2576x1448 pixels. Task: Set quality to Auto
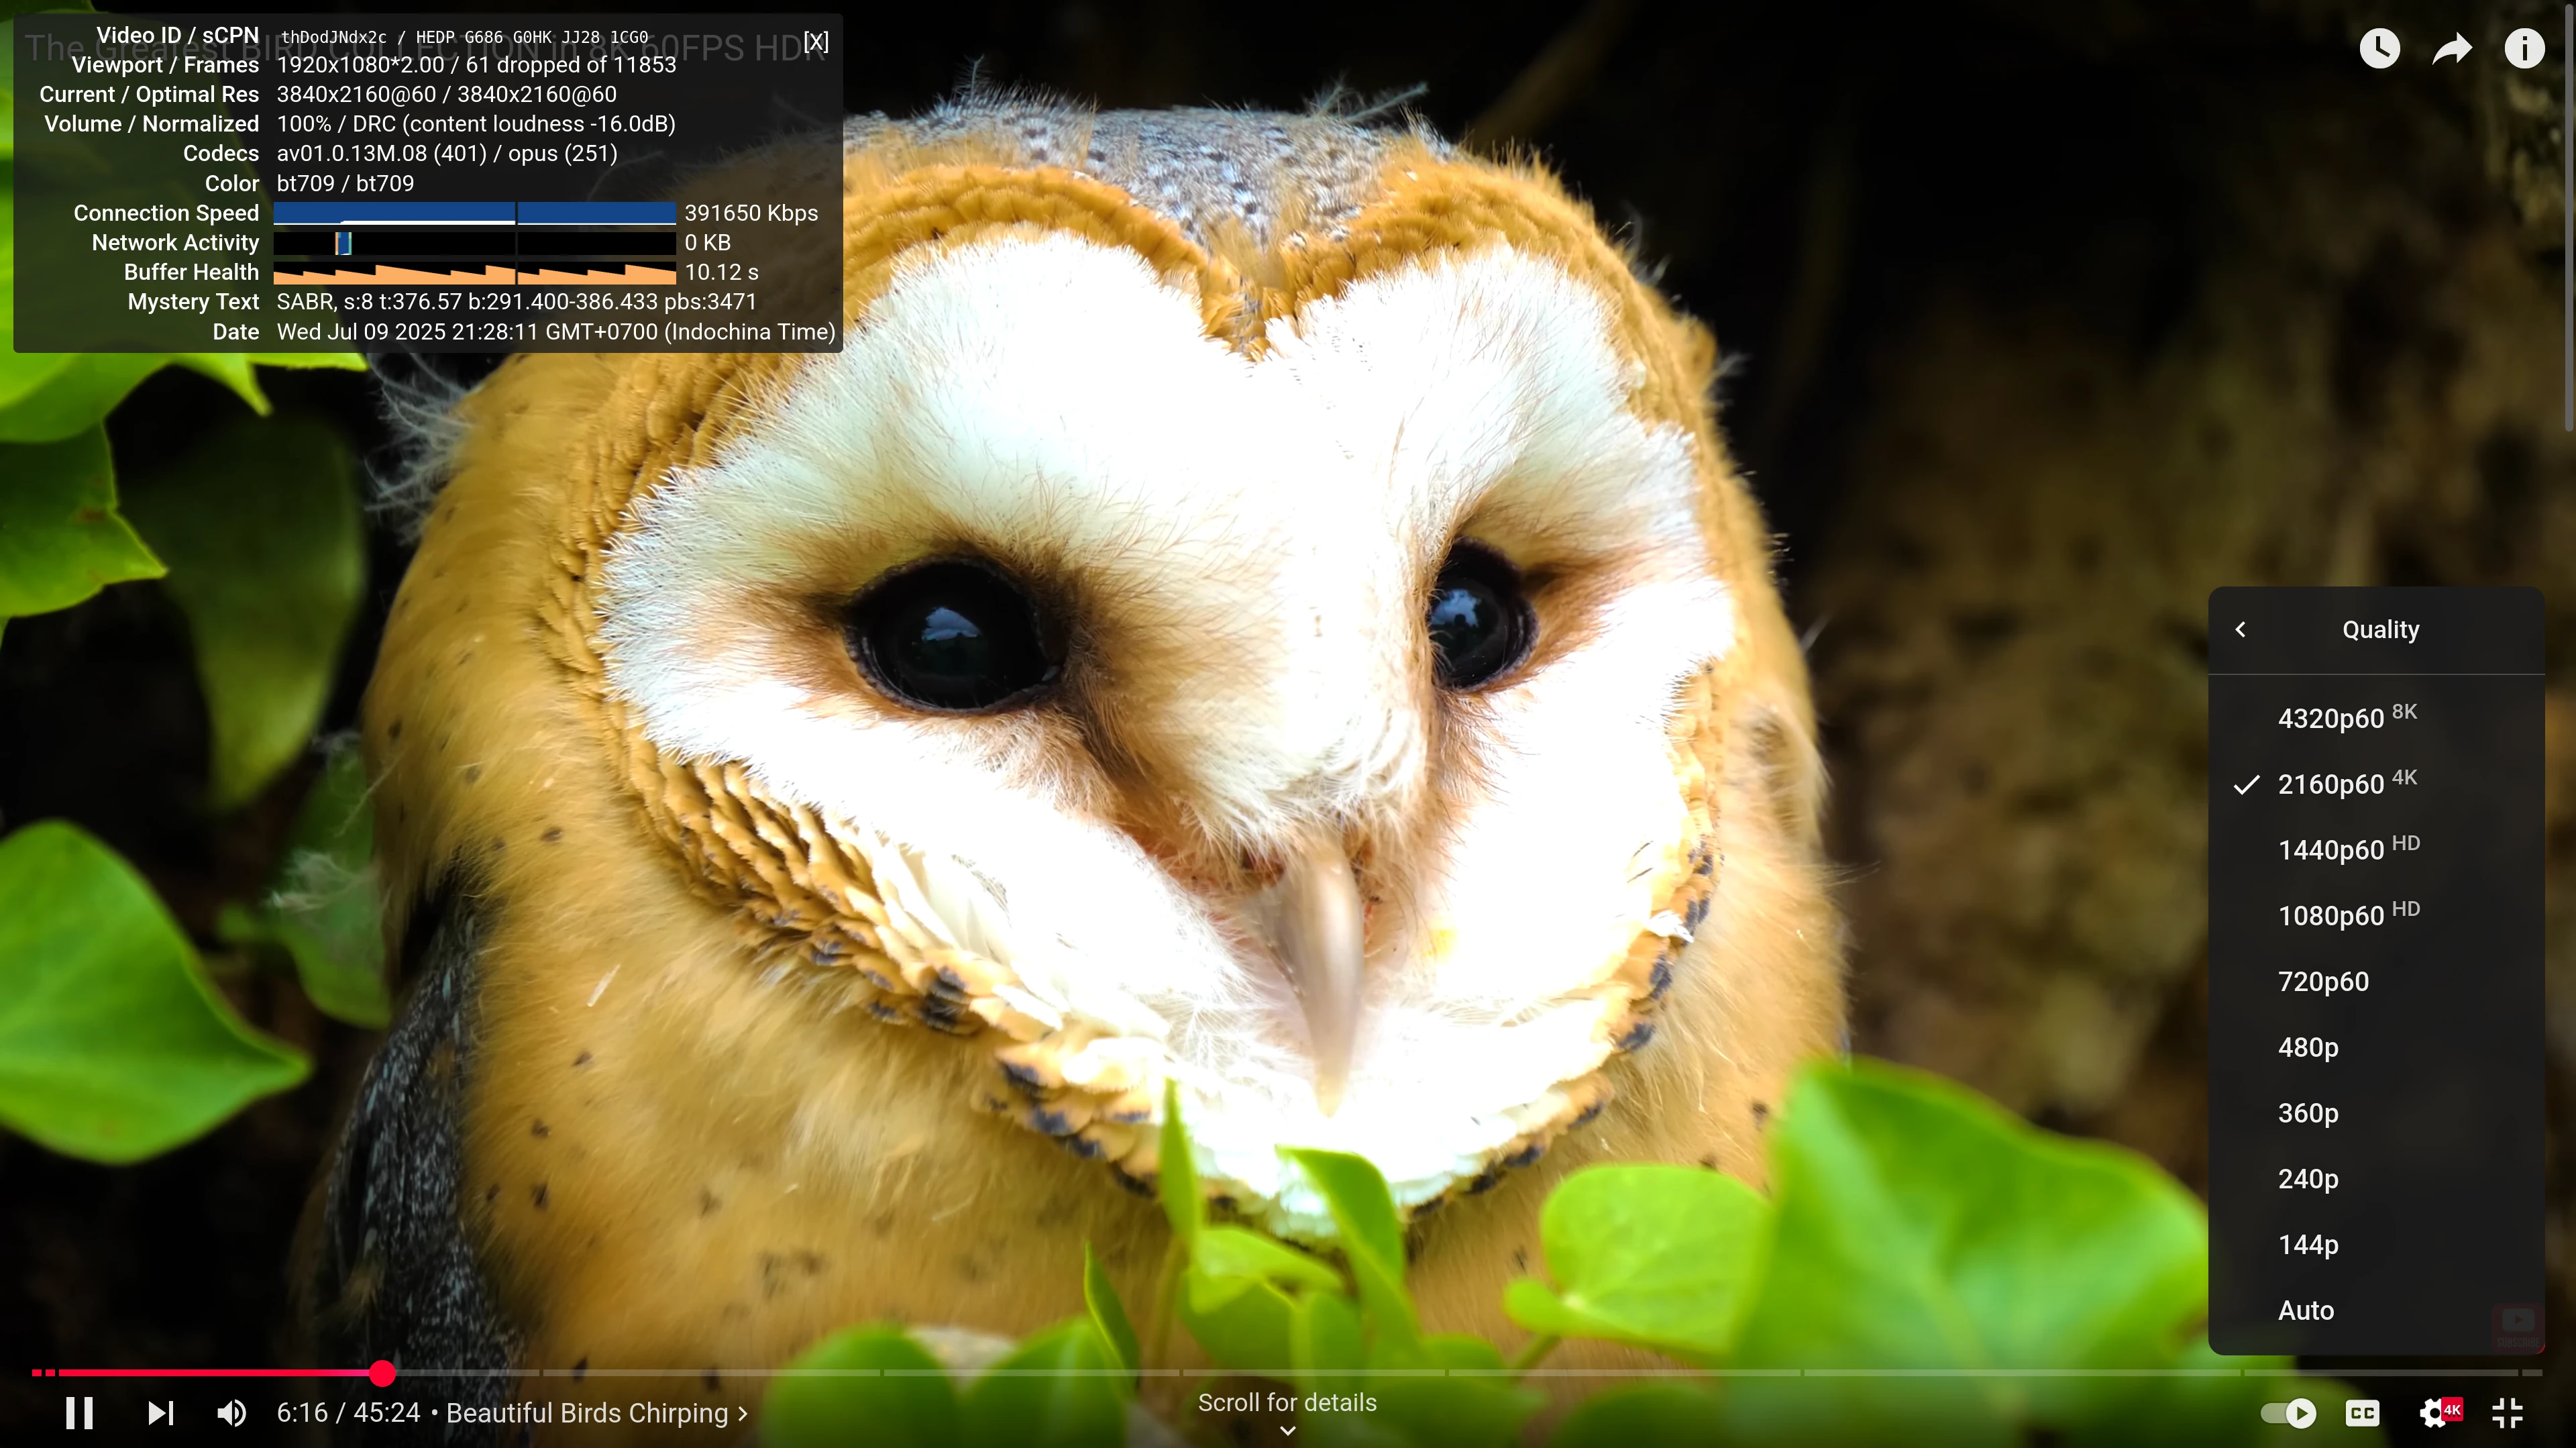point(2376,1310)
